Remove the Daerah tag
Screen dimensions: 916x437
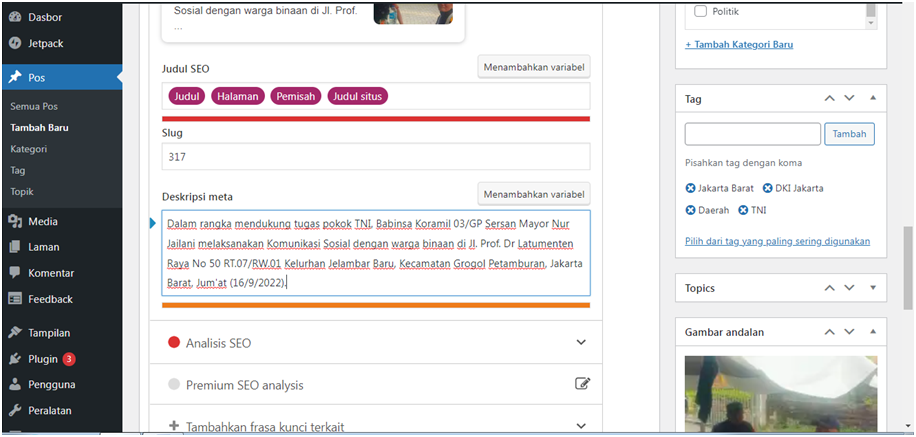[x=690, y=210]
